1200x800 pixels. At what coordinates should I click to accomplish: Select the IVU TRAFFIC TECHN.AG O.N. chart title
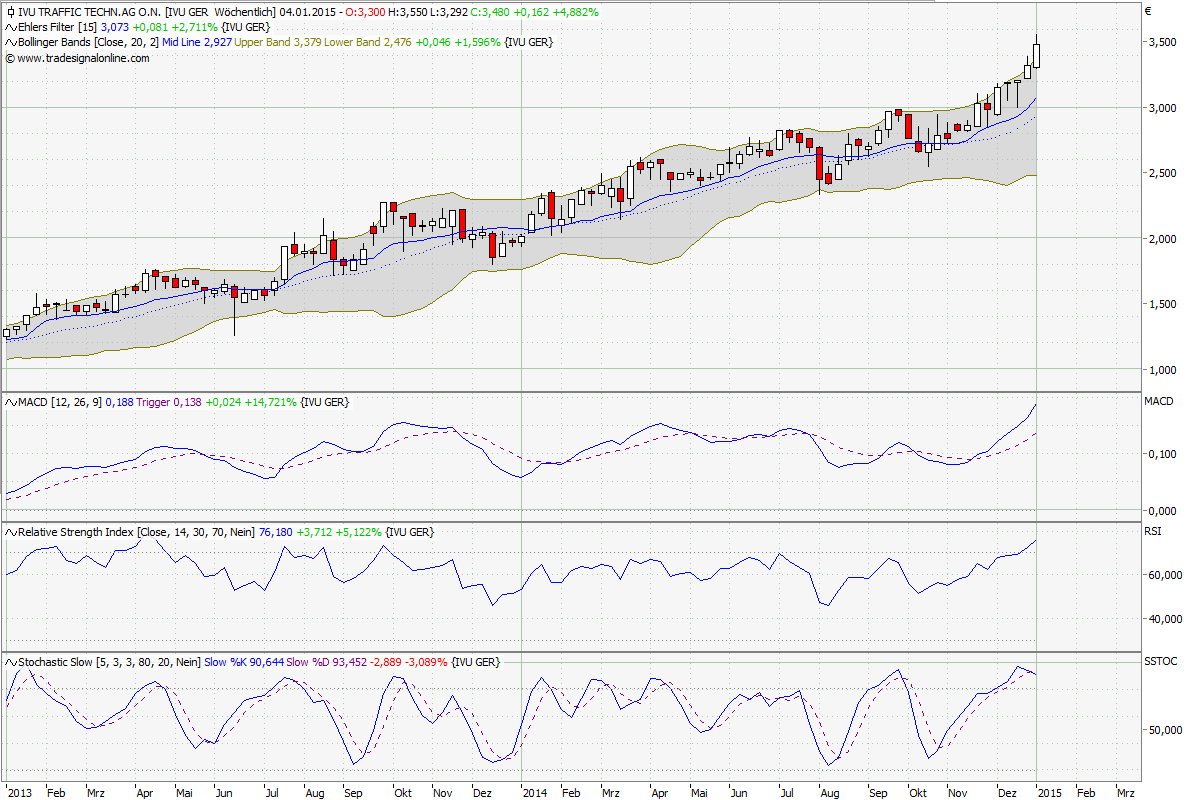(88, 12)
